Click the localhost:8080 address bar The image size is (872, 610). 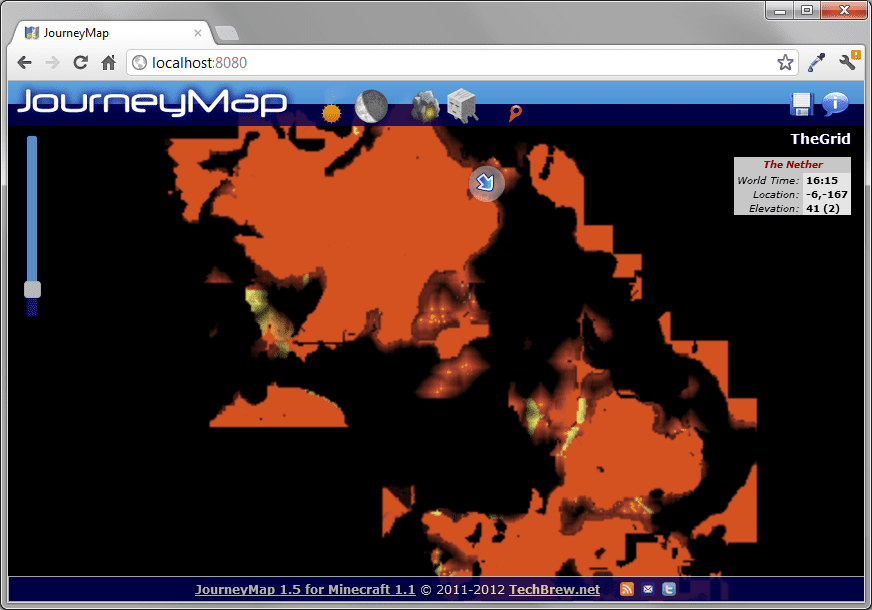450,63
